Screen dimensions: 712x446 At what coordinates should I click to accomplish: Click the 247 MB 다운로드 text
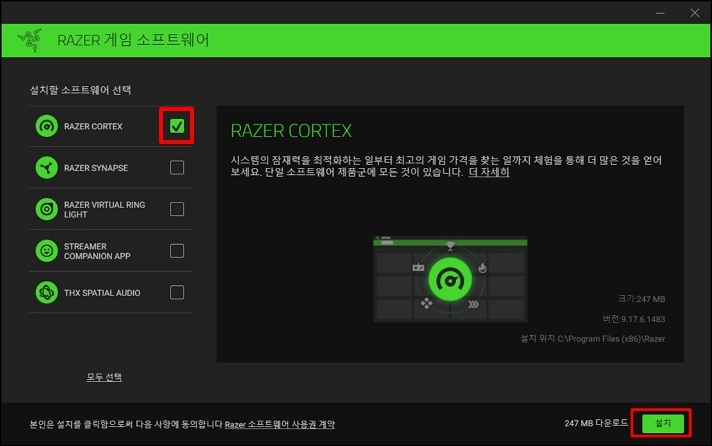[596, 423]
